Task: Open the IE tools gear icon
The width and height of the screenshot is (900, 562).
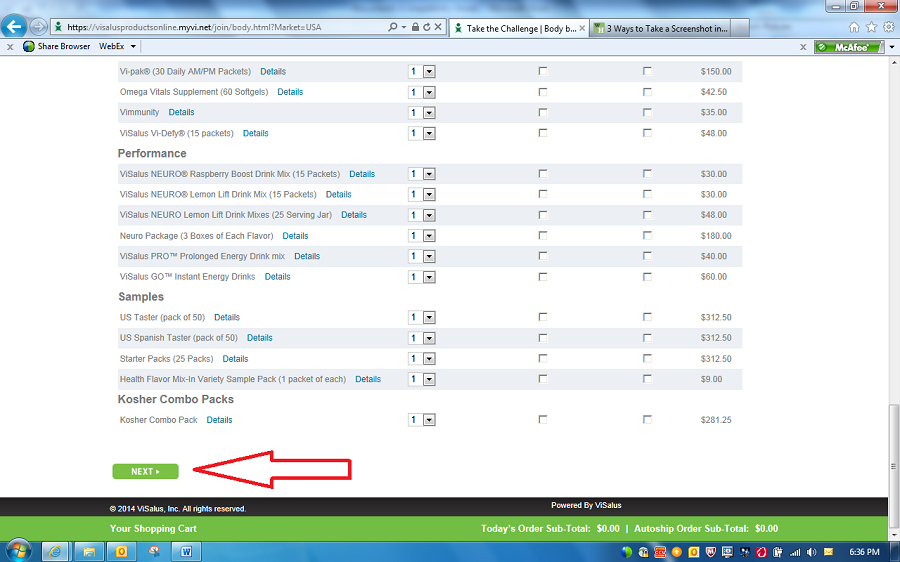Action: (887, 27)
